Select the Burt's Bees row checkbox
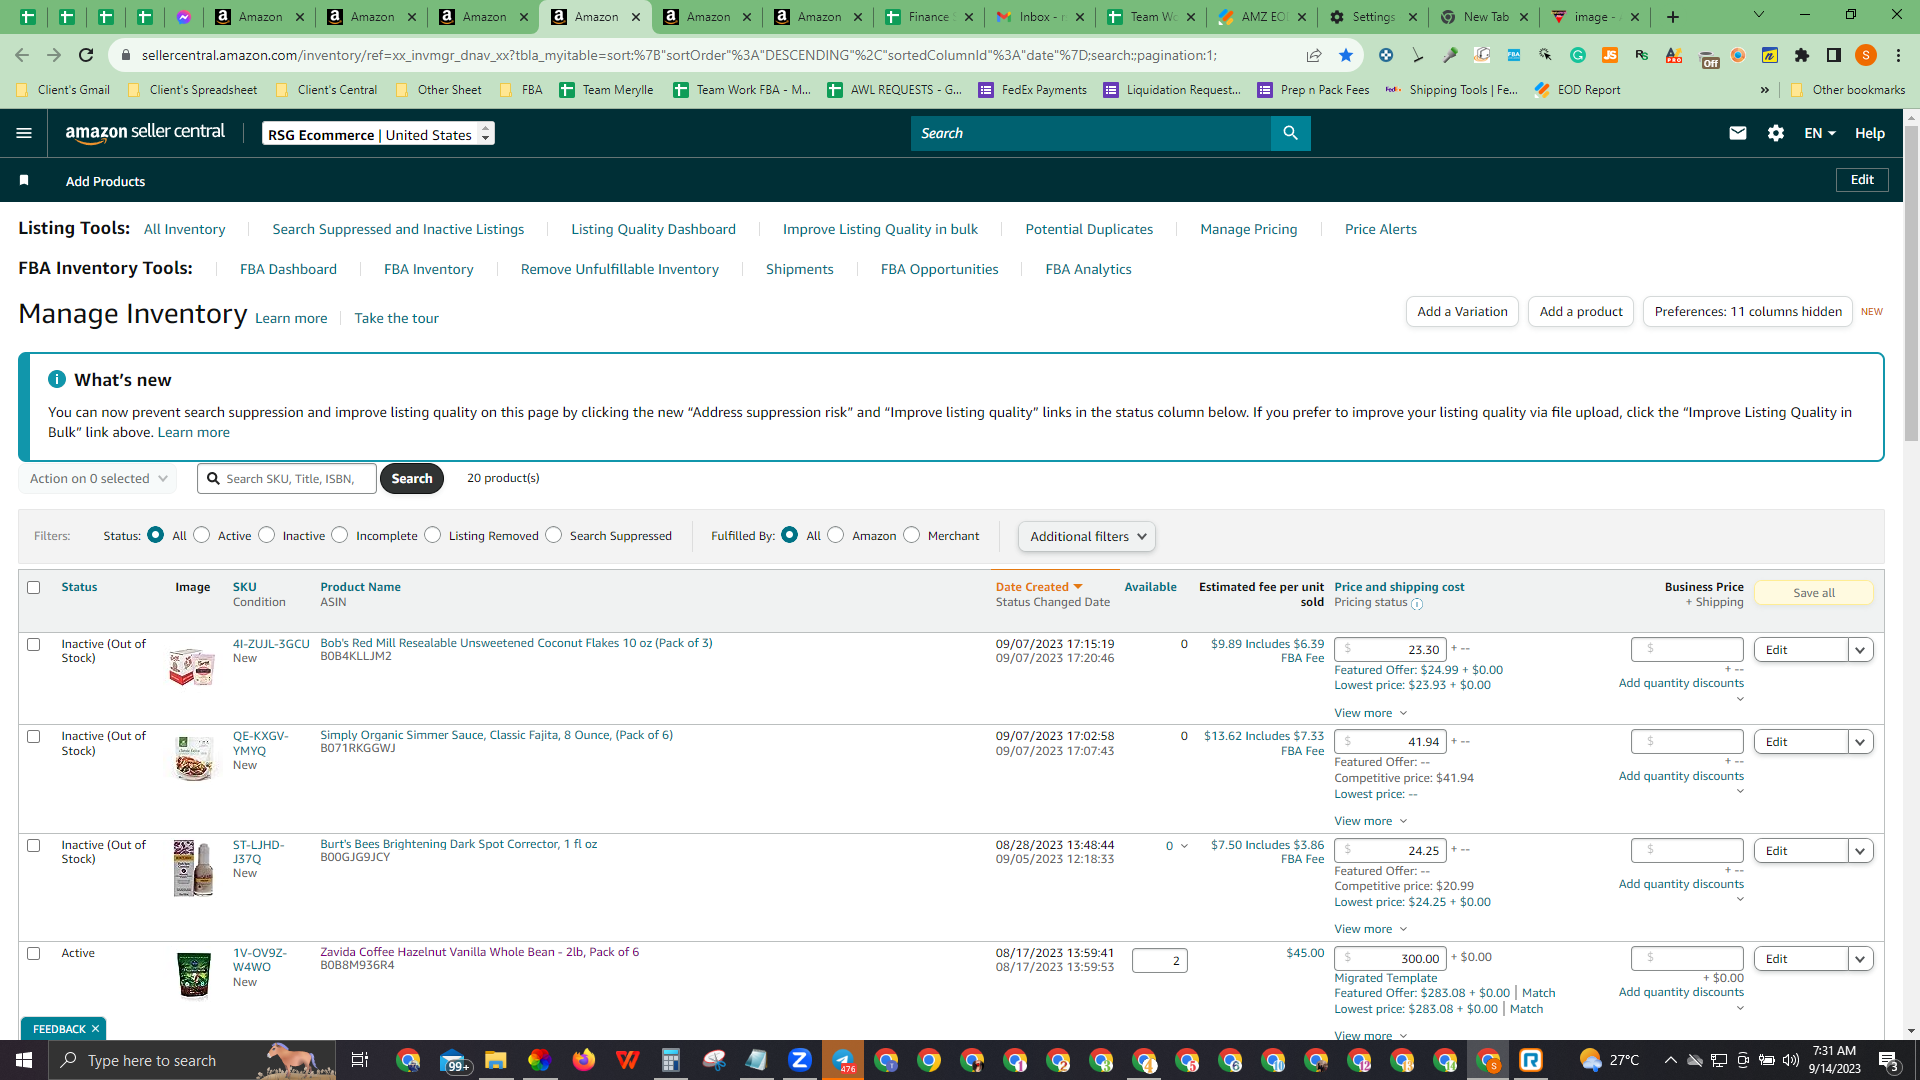 (x=34, y=845)
